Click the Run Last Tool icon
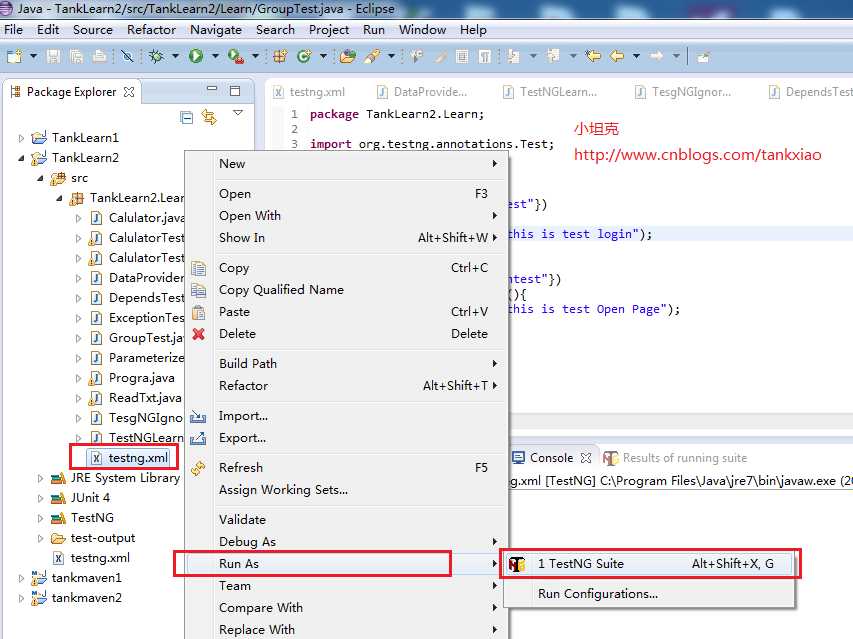This screenshot has height=639, width=853. tap(236, 56)
